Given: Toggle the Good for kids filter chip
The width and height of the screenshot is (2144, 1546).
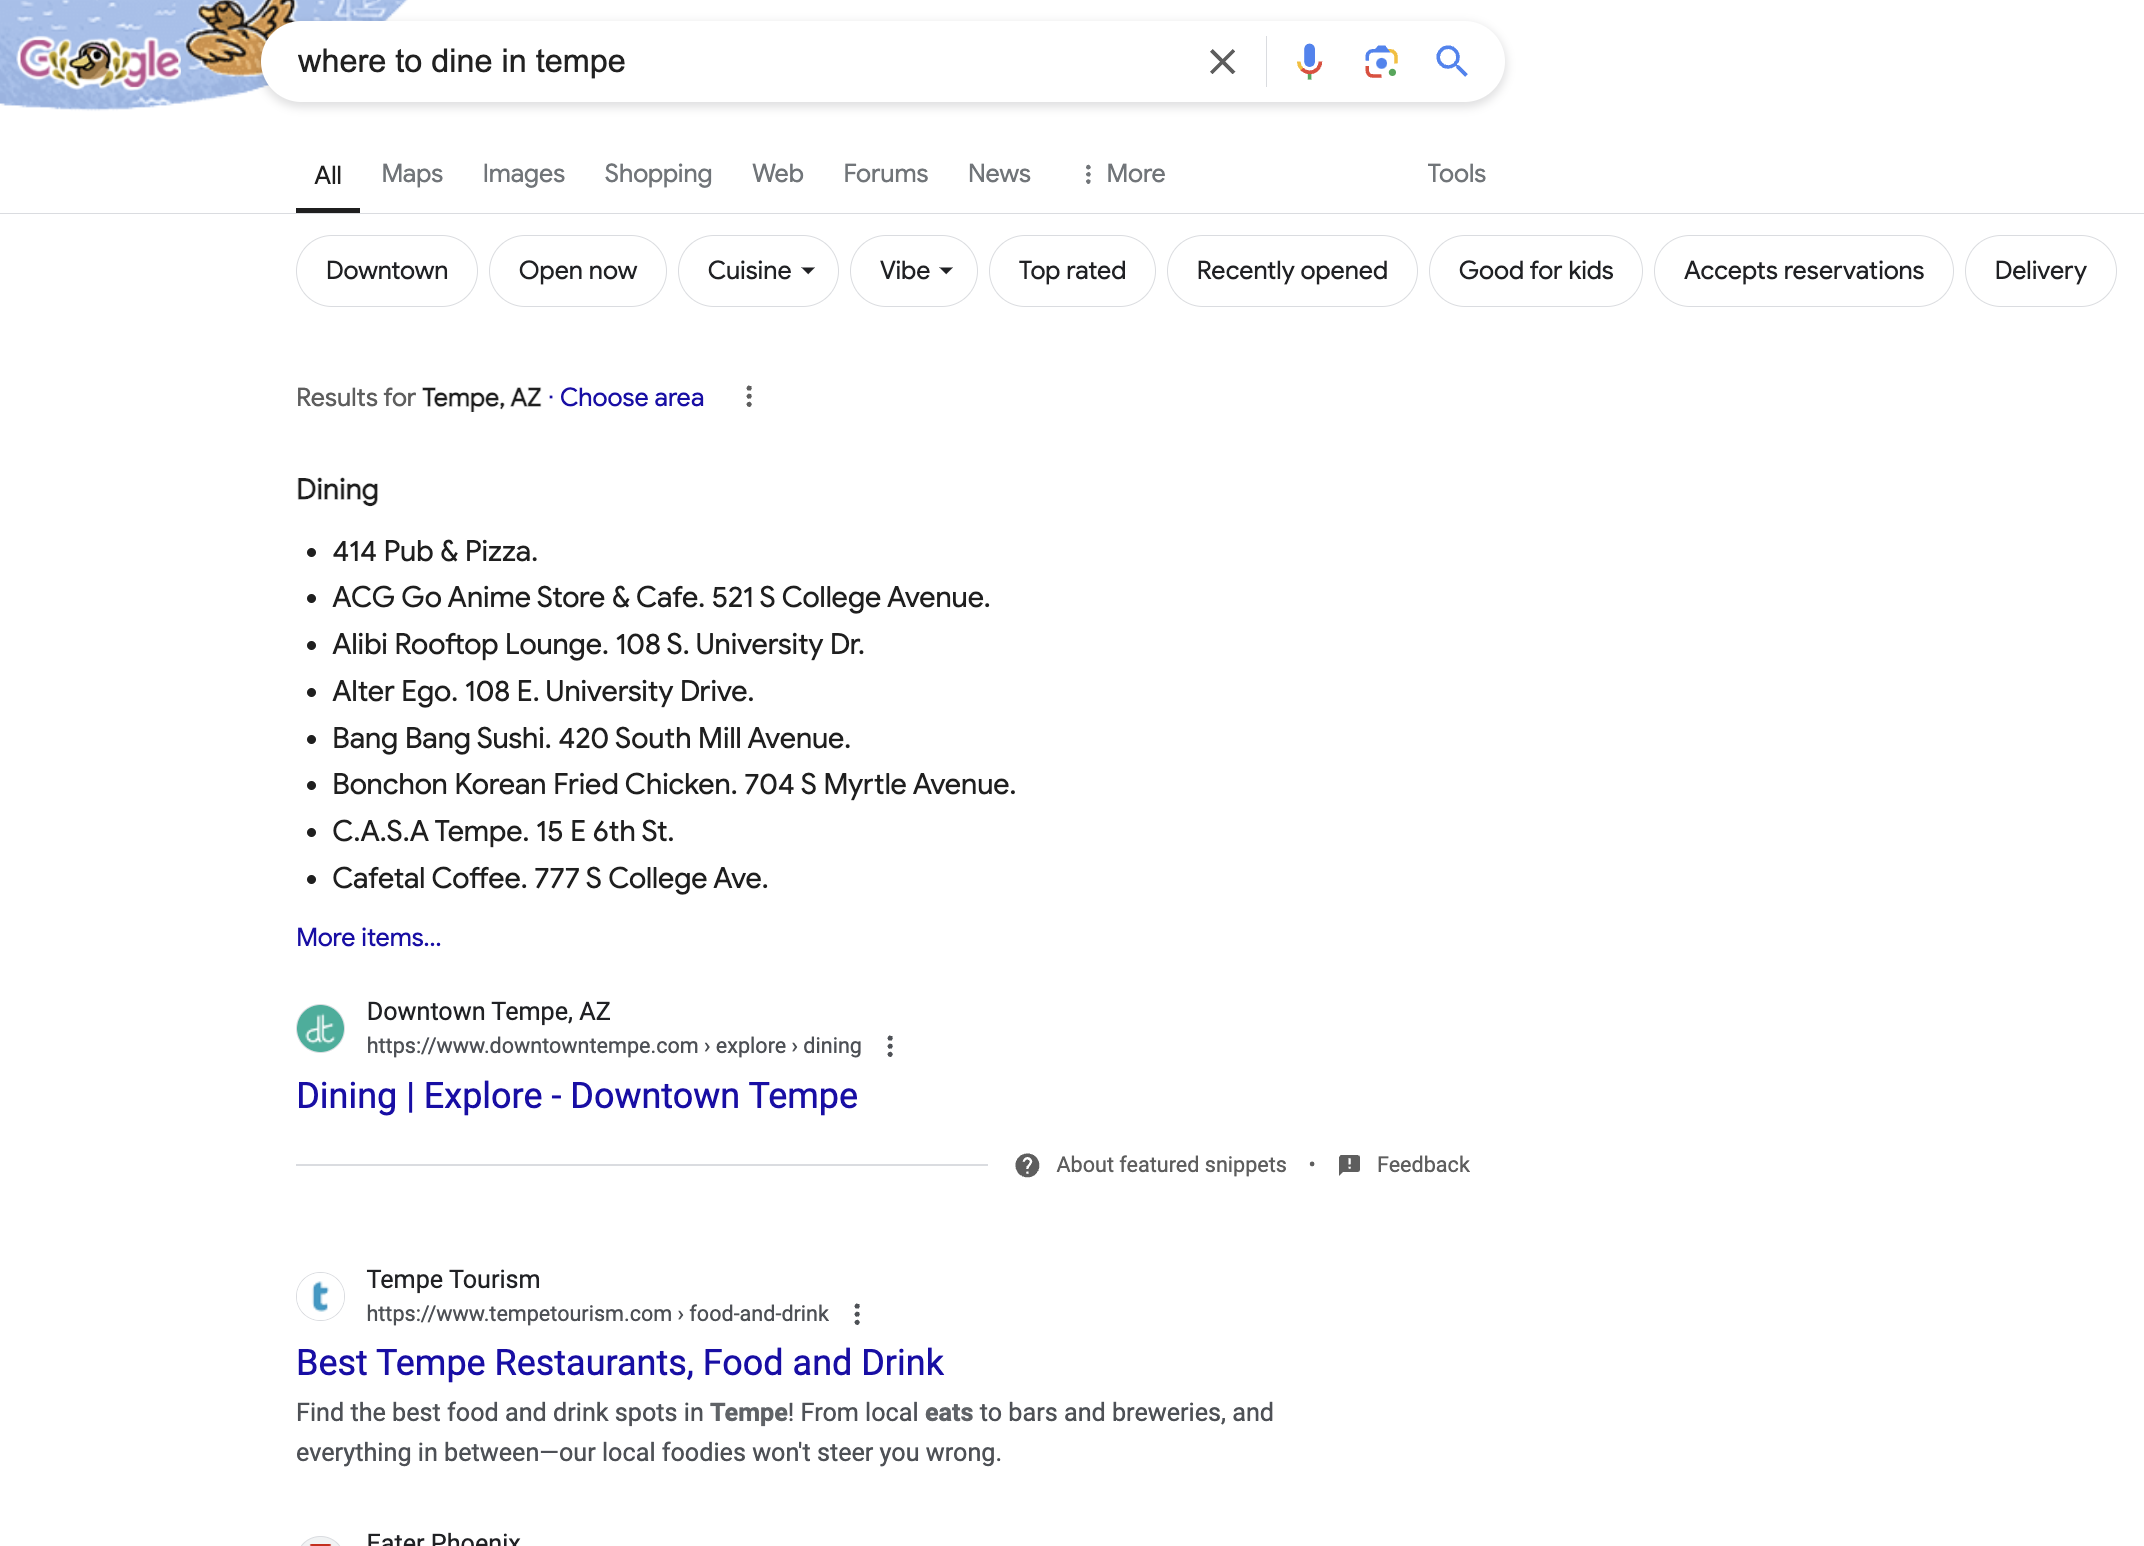Looking at the screenshot, I should coord(1536,271).
